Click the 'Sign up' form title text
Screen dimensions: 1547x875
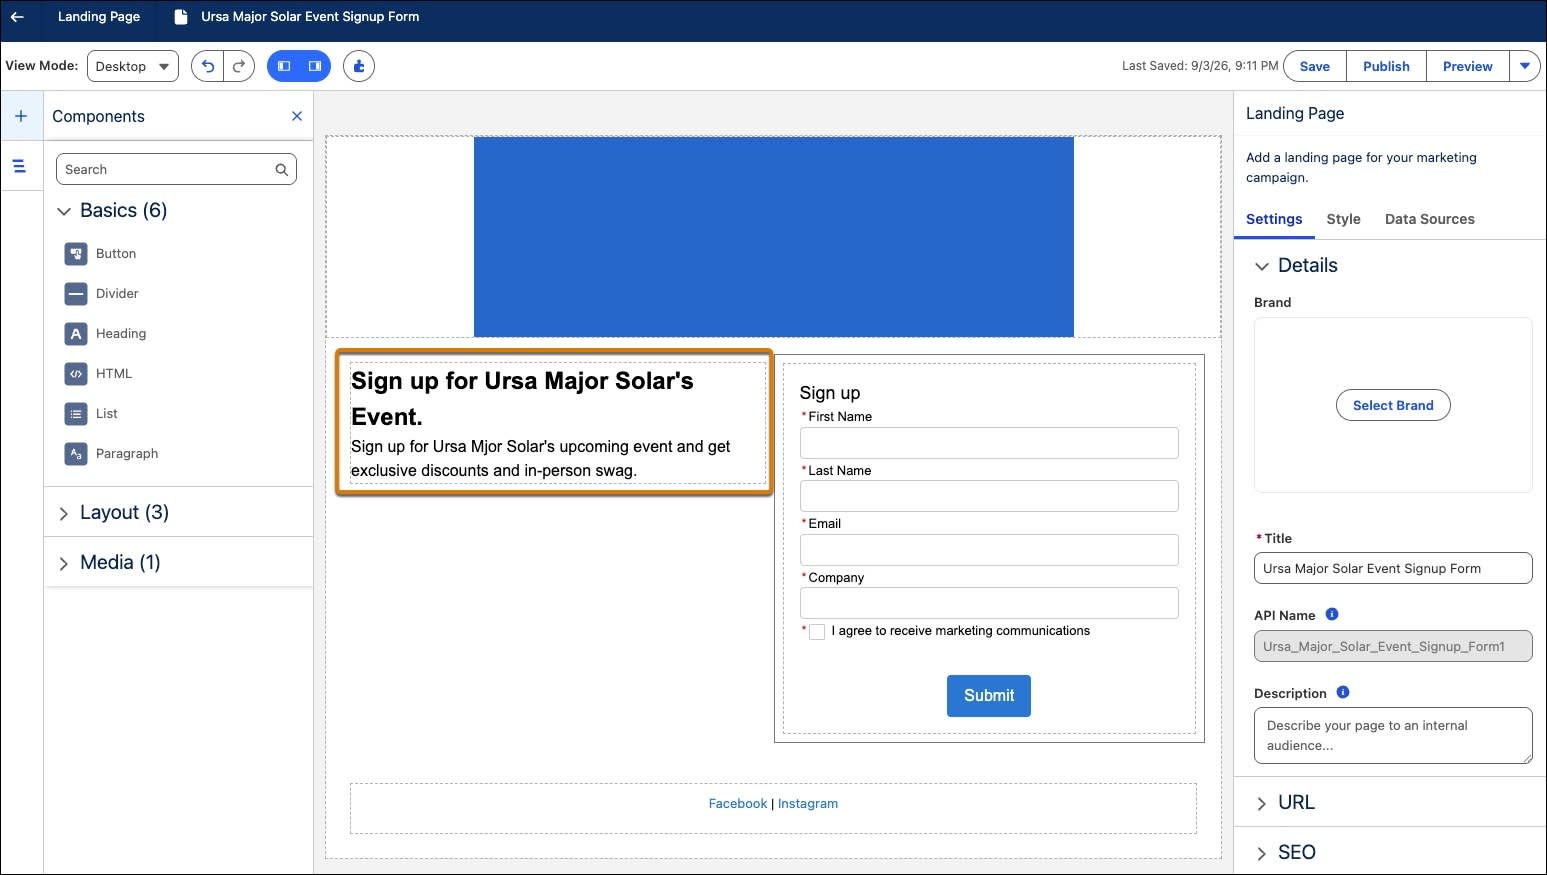829,393
